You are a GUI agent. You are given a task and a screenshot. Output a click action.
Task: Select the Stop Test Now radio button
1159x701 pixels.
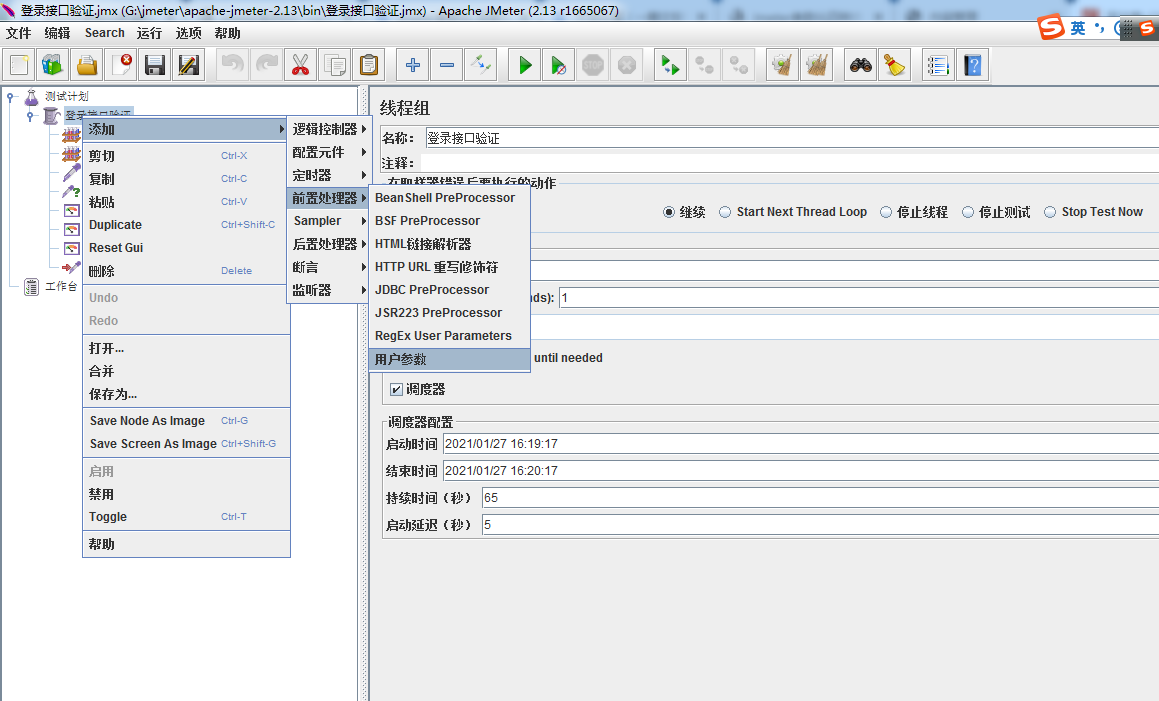pos(1050,212)
